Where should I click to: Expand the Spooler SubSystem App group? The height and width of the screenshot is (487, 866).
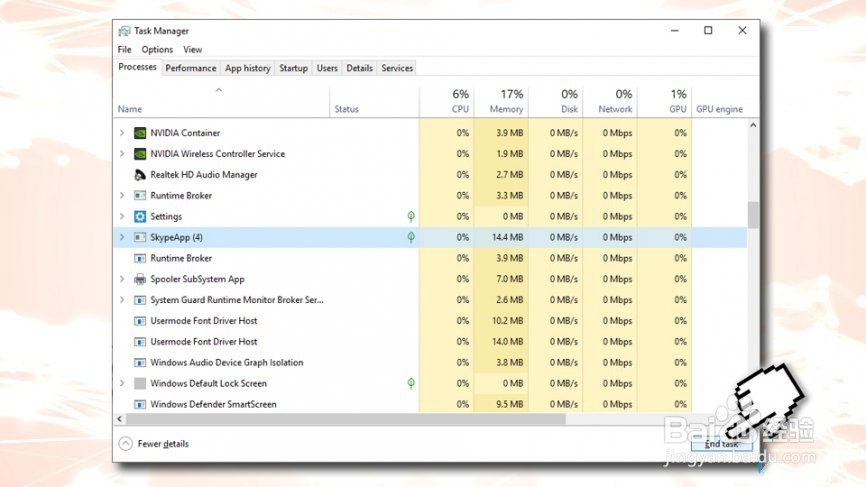click(x=122, y=279)
